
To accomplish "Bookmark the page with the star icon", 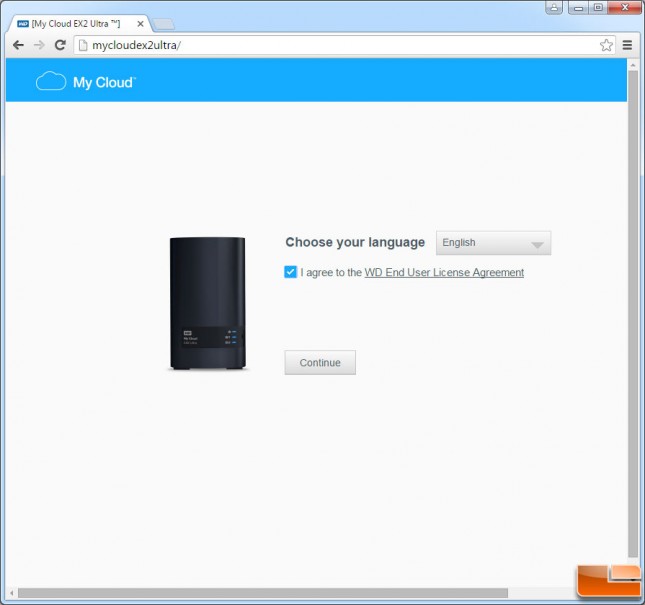I will click(x=606, y=45).
